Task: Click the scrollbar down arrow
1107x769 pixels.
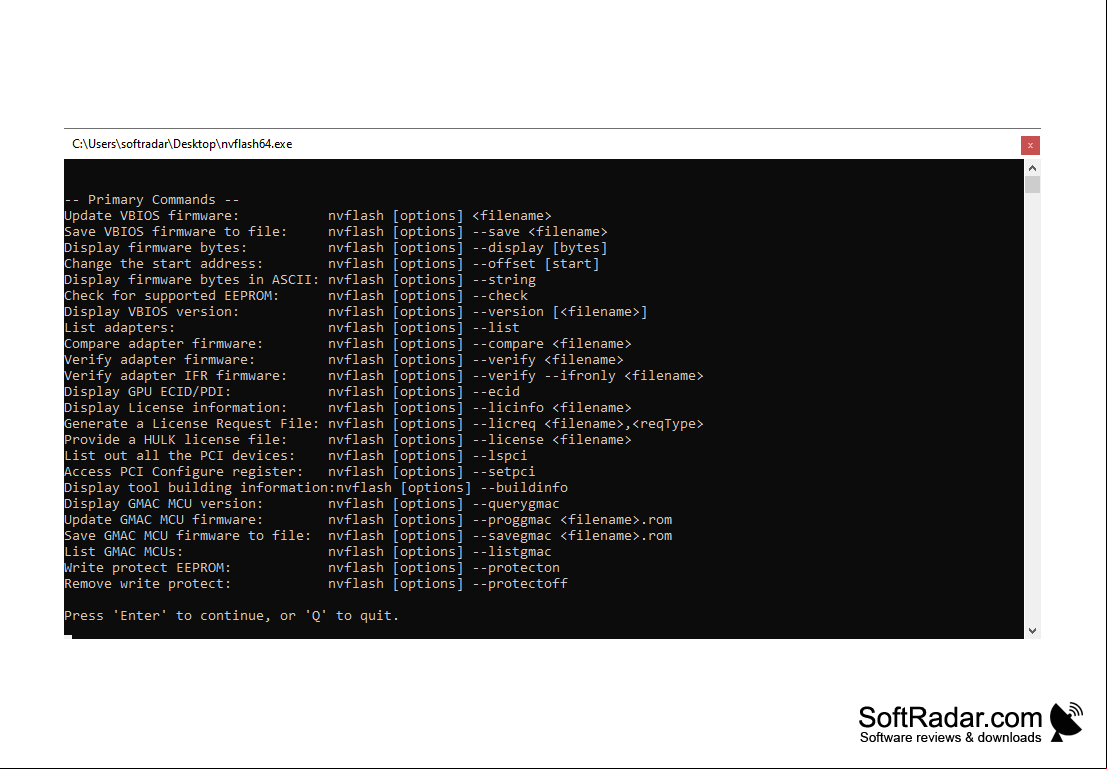Action: coord(1032,631)
